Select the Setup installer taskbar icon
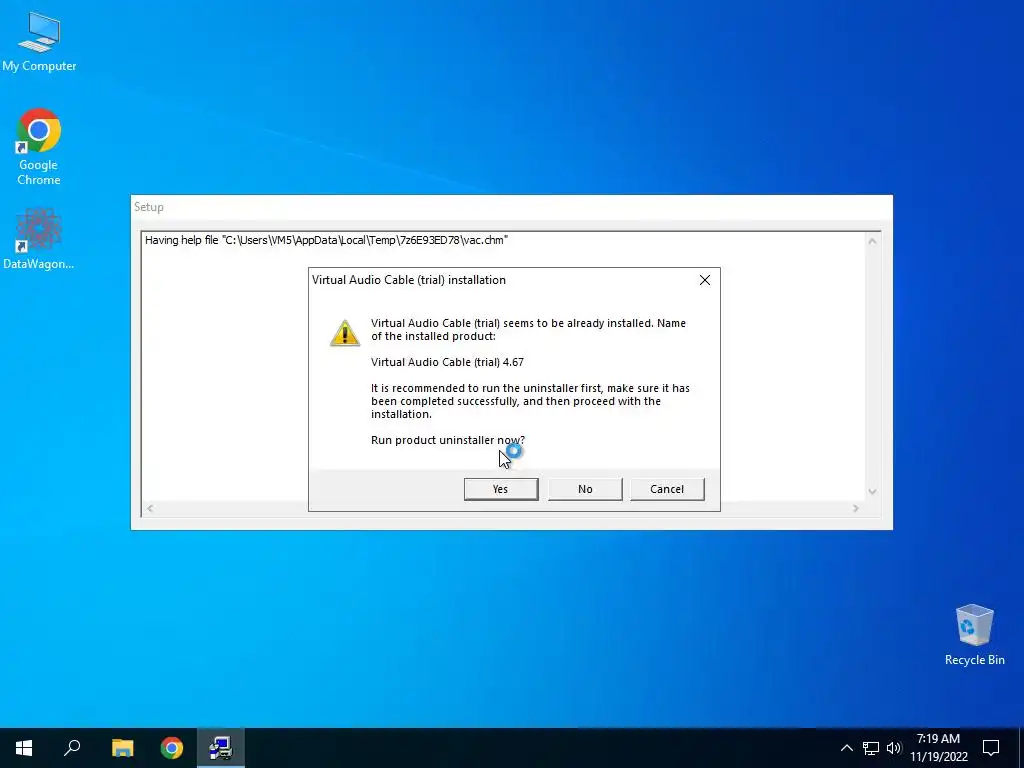 [x=221, y=748]
